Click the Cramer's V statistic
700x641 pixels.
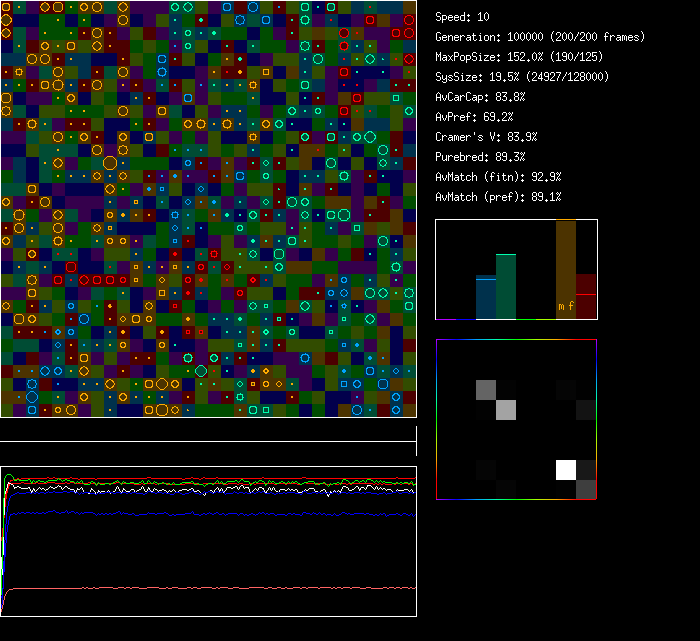(x=486, y=137)
